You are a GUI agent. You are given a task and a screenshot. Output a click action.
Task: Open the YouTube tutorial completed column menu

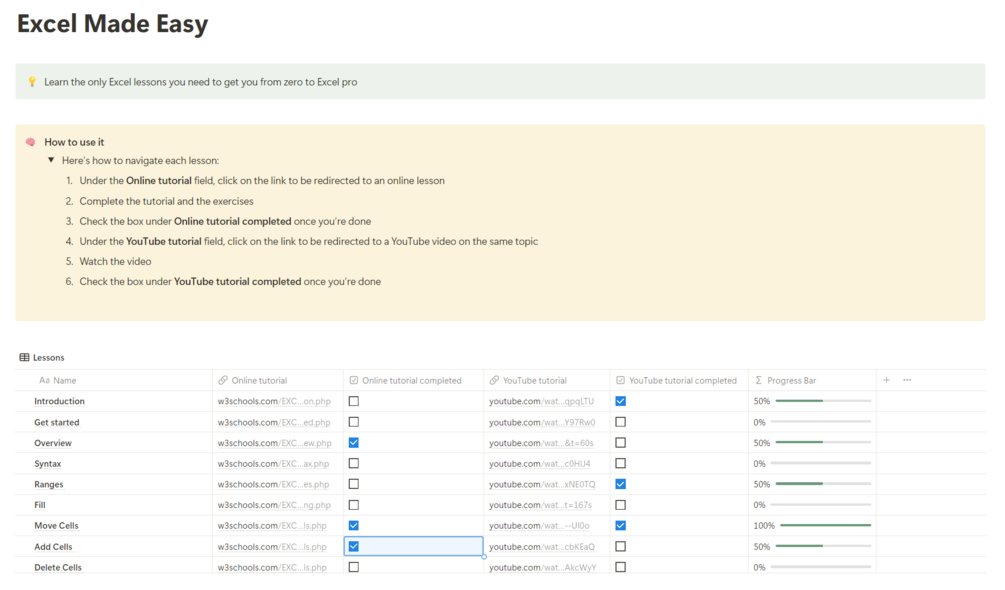click(682, 381)
